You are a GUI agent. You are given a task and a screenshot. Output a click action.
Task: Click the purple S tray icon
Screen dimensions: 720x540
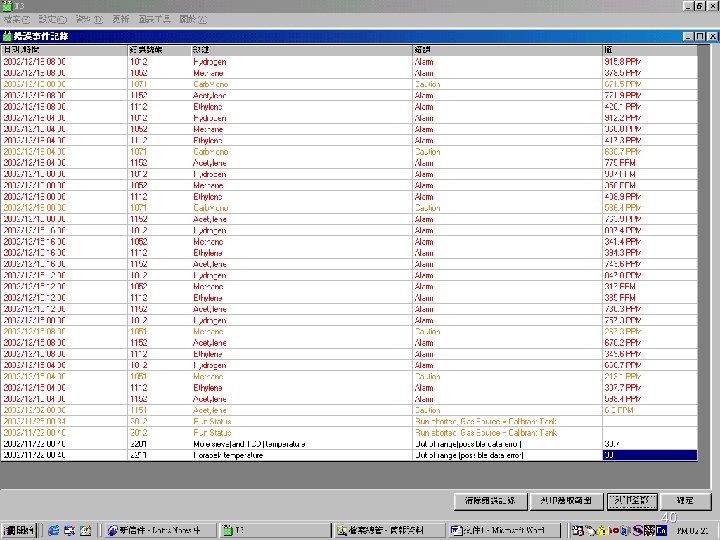637,531
